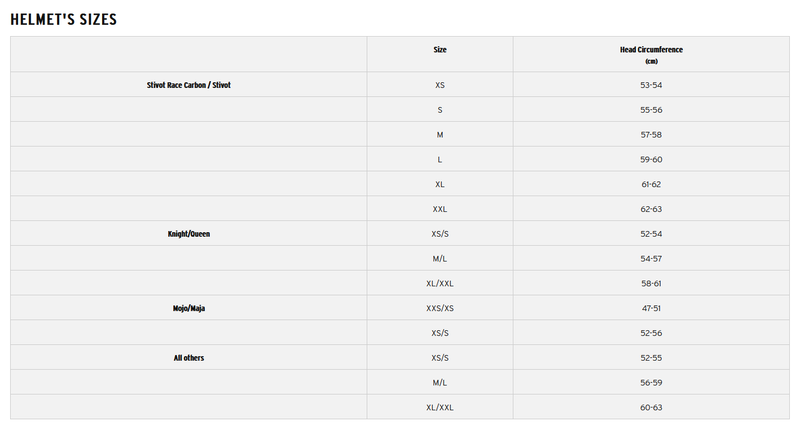Select the 53-54 circumference cell
Viewport: 800px width, 430px height.
pos(651,85)
